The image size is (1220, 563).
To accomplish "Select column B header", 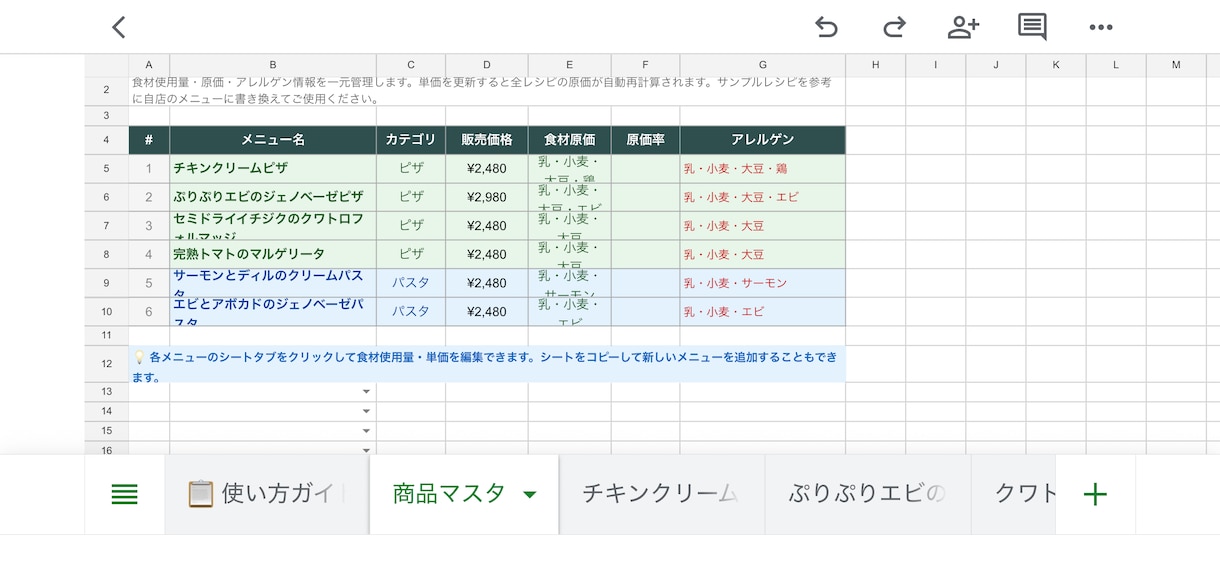I will (x=273, y=65).
